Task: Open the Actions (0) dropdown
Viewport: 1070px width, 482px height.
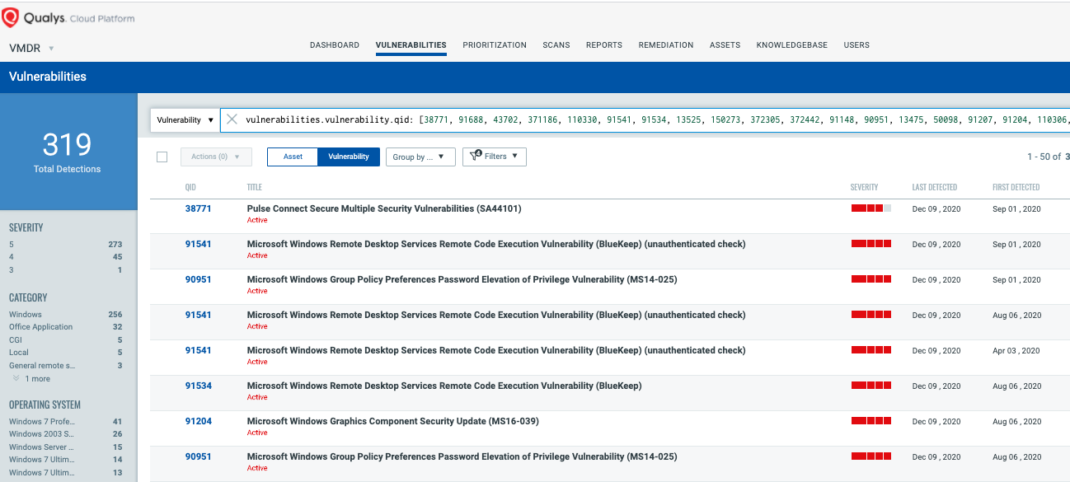Action: point(216,157)
